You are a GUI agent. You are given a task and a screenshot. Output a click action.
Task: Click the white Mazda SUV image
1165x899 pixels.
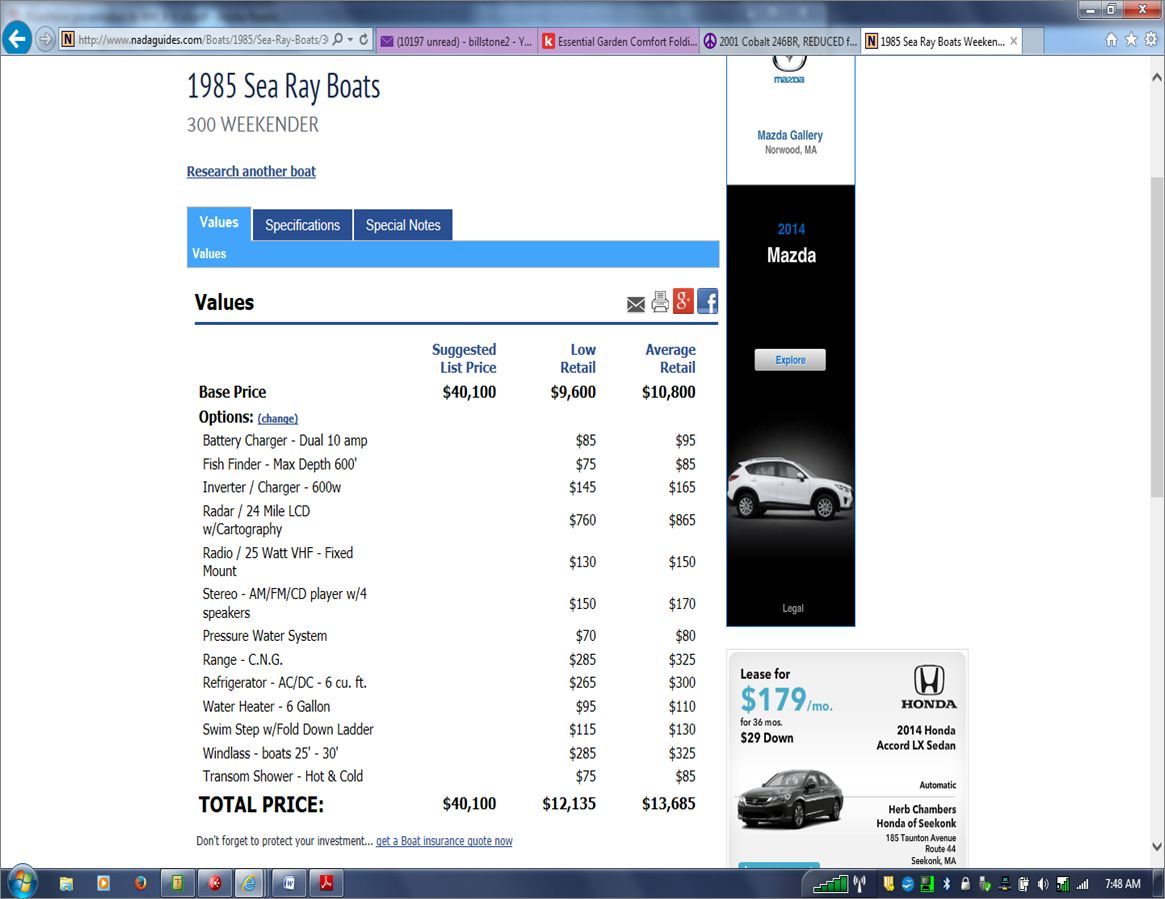point(790,488)
